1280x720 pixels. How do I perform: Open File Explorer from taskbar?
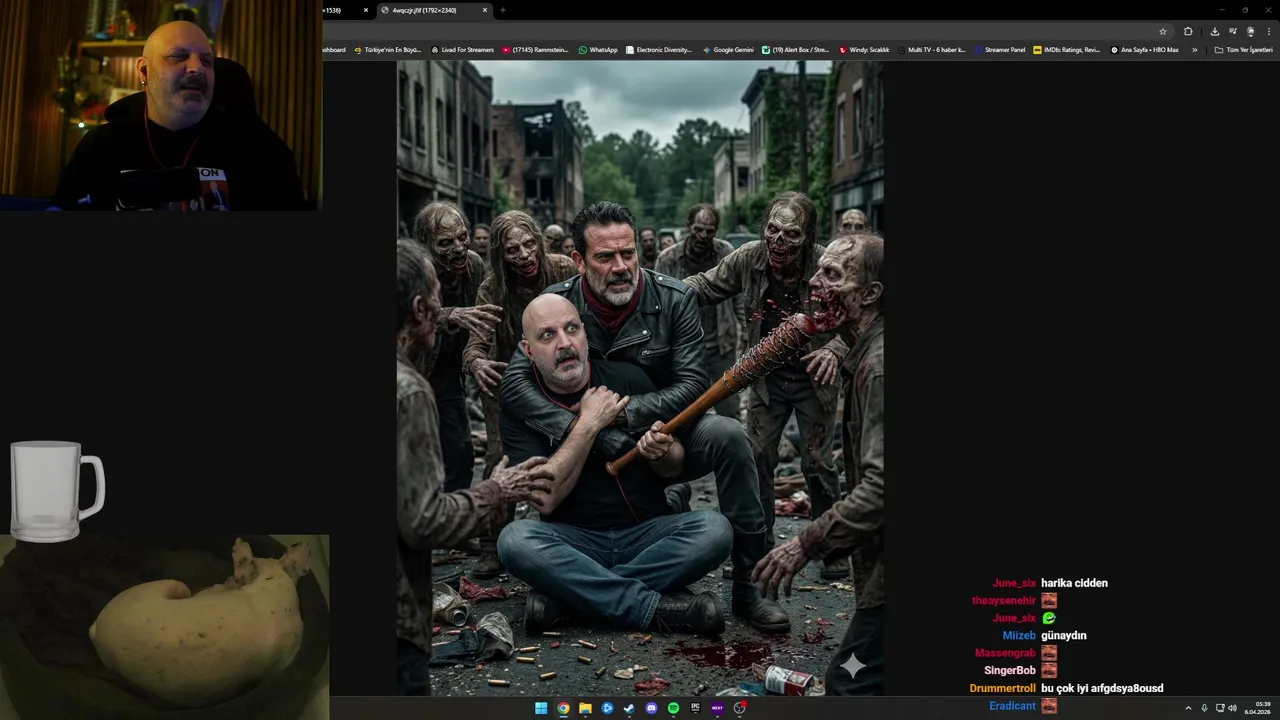pyautogui.click(x=585, y=708)
